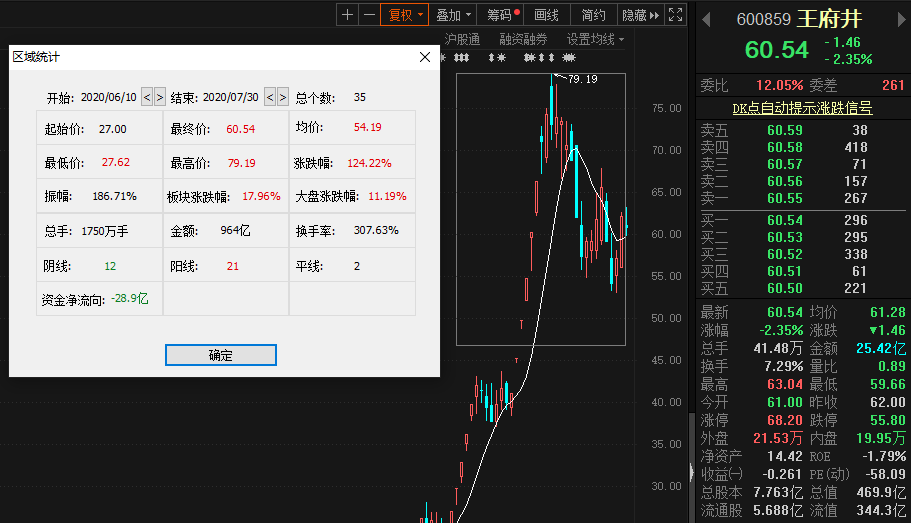Viewport: 911px width, 523px height.
Task: Open 沪股通 tab
Action: (462, 40)
